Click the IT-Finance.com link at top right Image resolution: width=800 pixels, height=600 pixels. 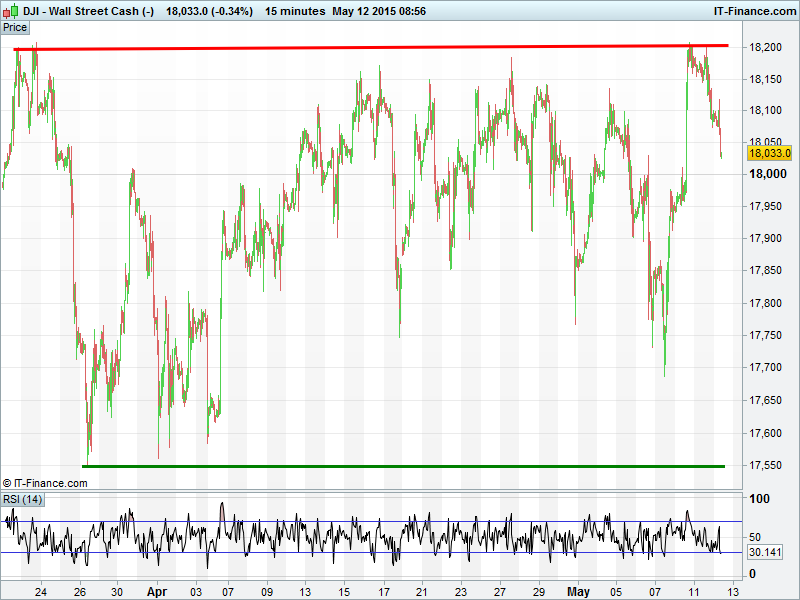[x=752, y=11]
